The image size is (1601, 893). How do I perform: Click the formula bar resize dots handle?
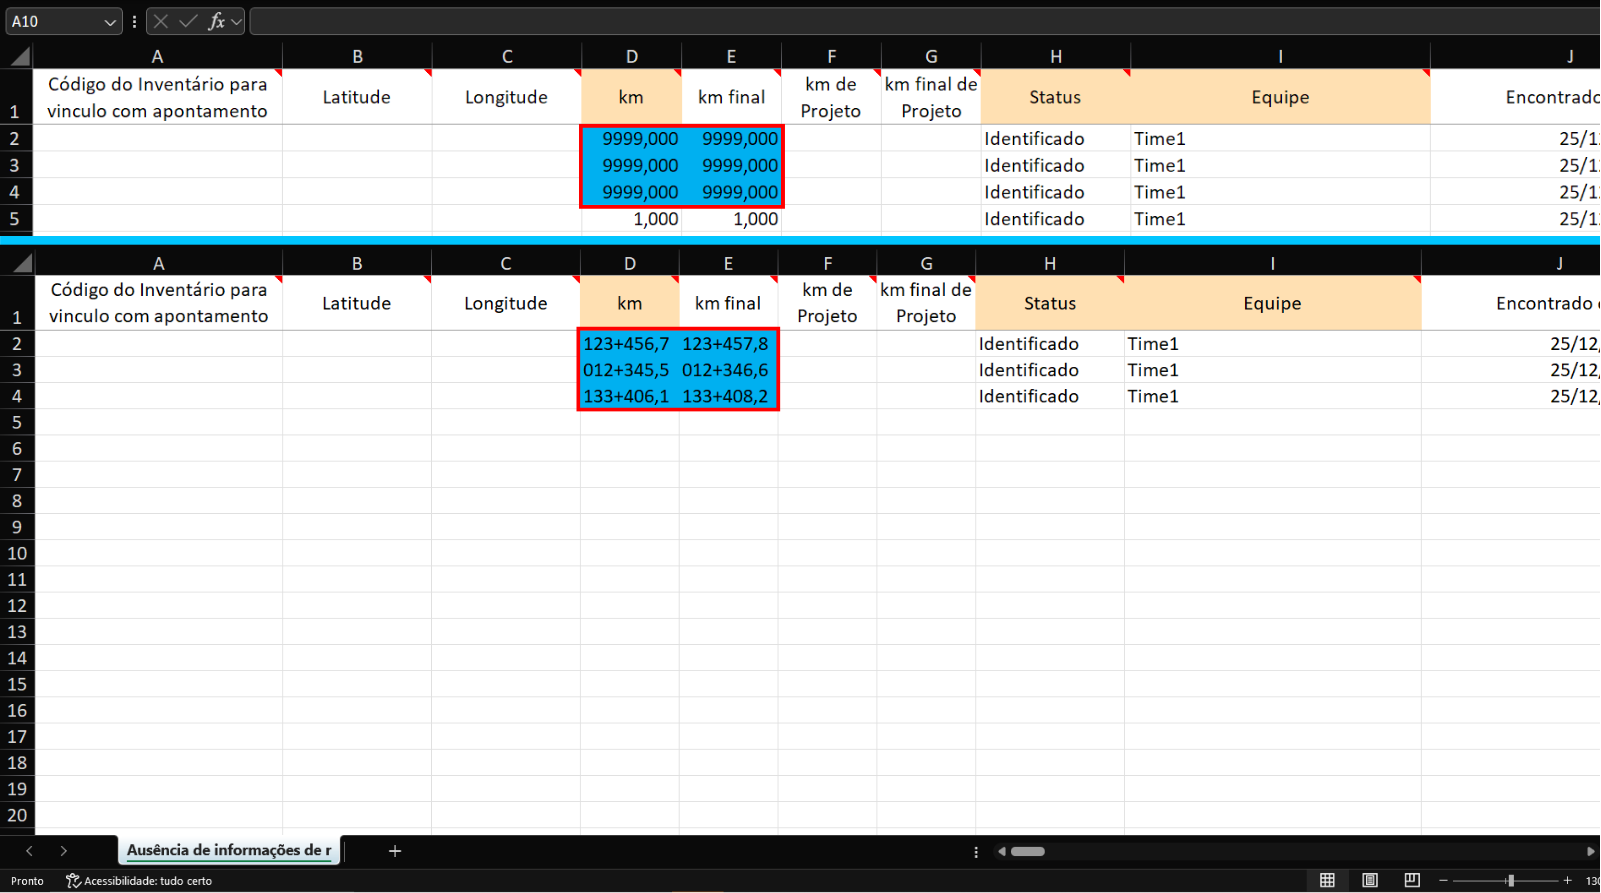click(134, 21)
